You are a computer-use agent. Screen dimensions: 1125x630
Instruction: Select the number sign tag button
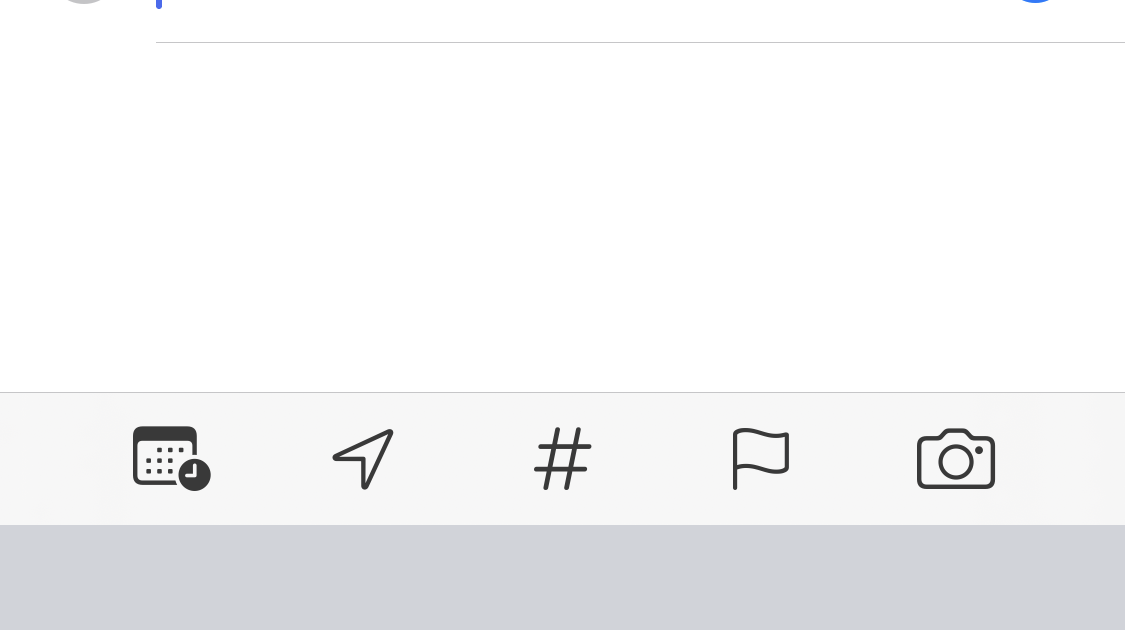[562, 459]
